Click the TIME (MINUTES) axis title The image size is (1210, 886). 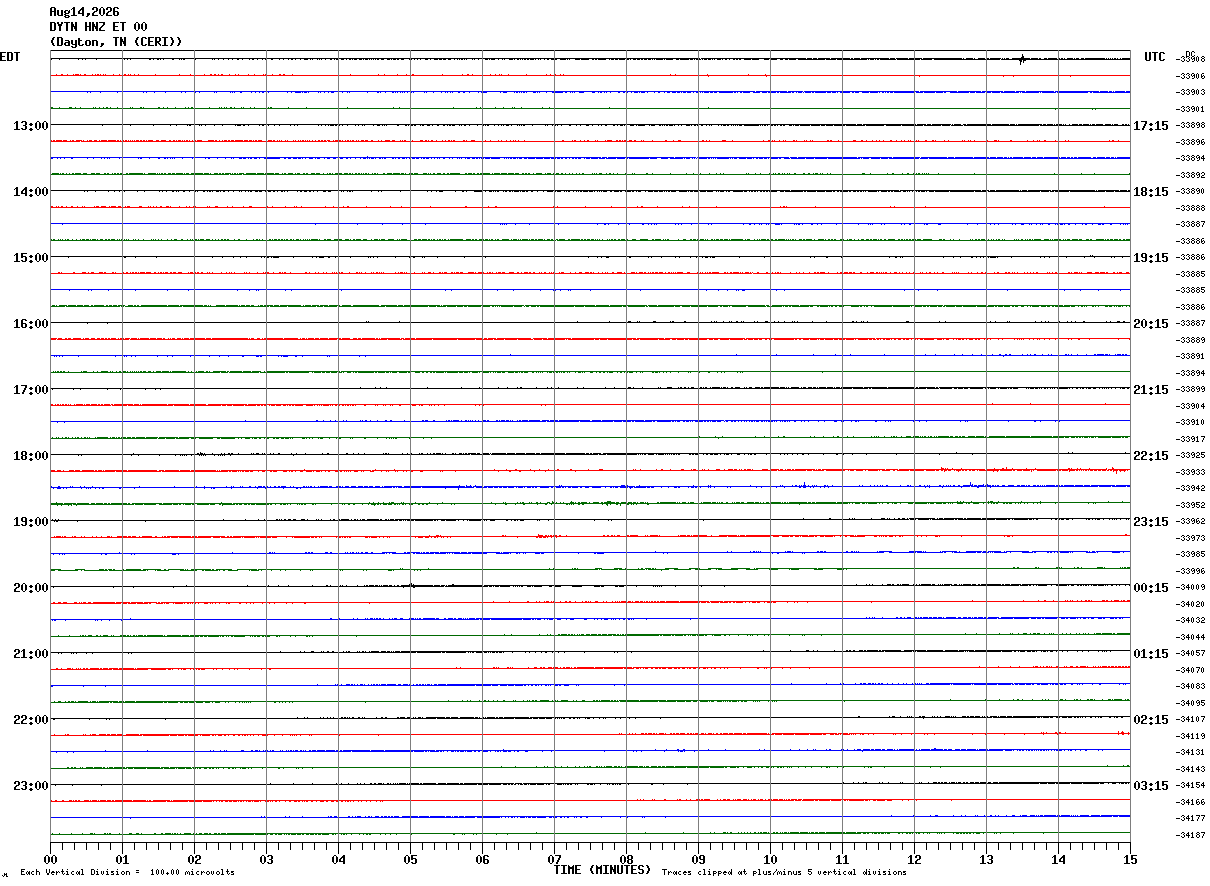coord(602,870)
